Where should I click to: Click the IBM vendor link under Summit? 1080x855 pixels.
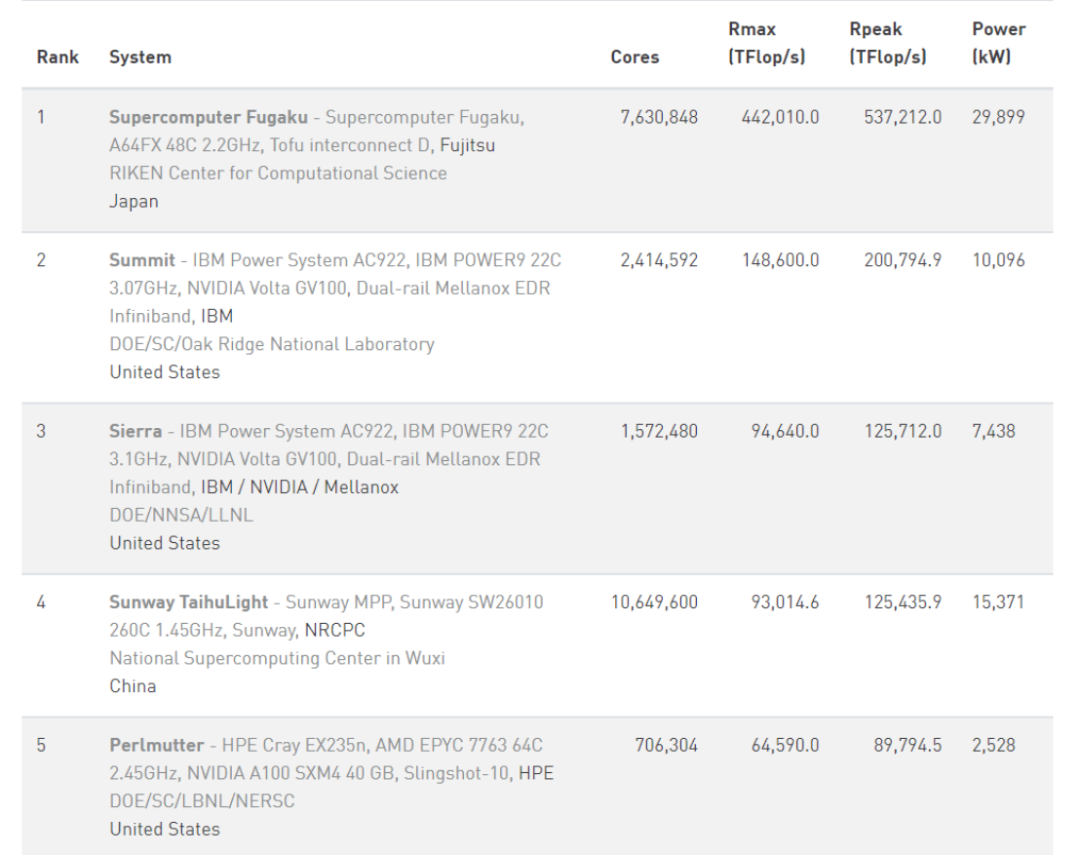point(217,316)
